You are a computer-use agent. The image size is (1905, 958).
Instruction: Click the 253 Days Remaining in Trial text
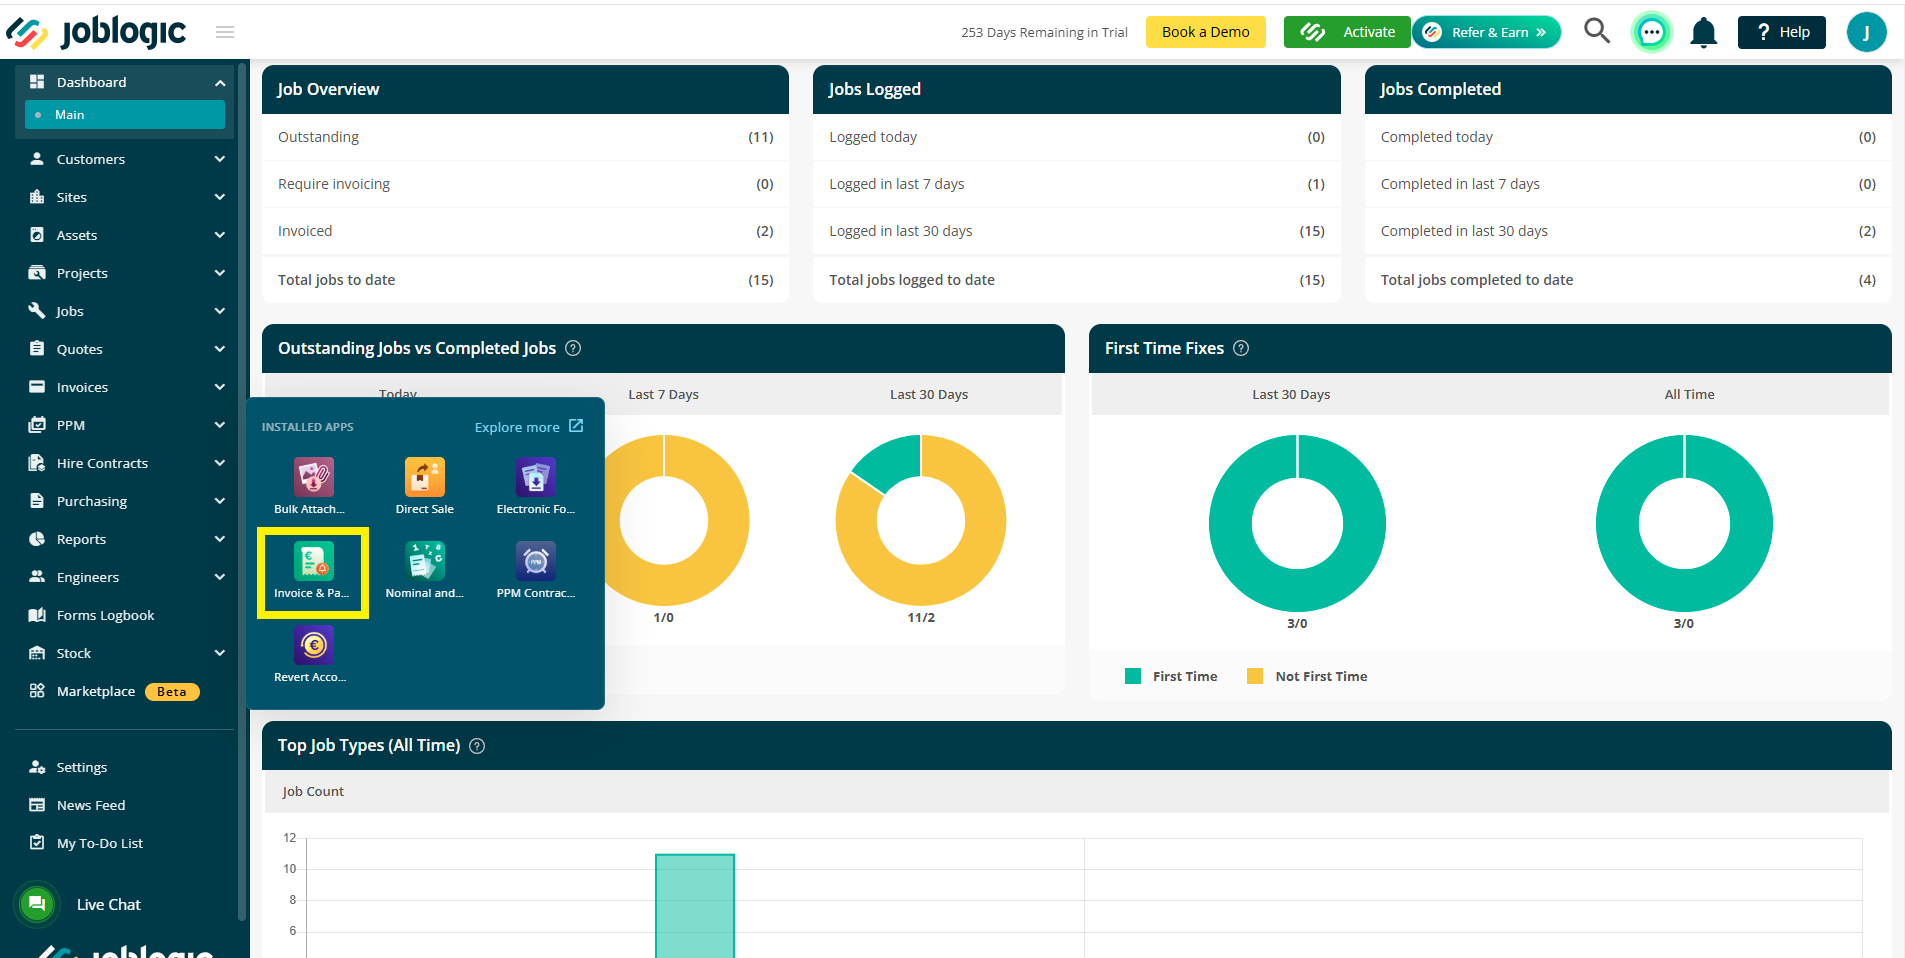pyautogui.click(x=1044, y=32)
